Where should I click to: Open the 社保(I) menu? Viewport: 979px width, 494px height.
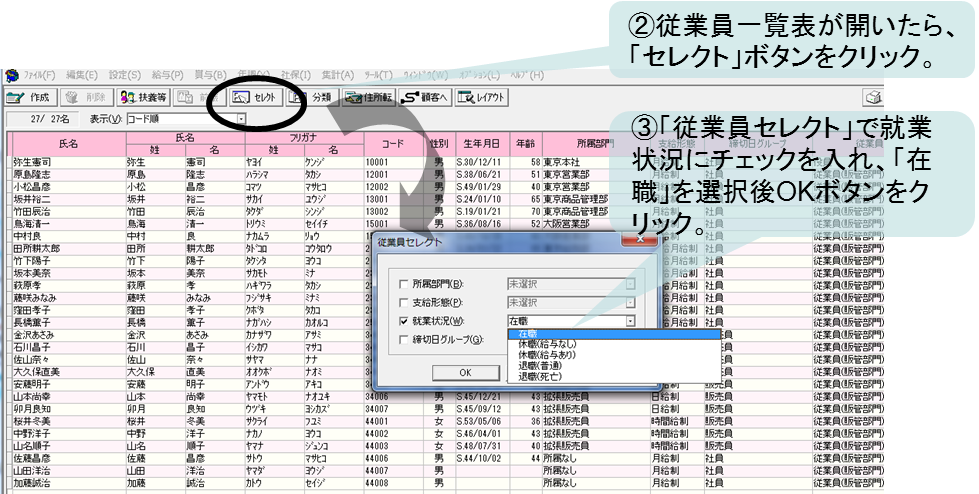(296, 75)
